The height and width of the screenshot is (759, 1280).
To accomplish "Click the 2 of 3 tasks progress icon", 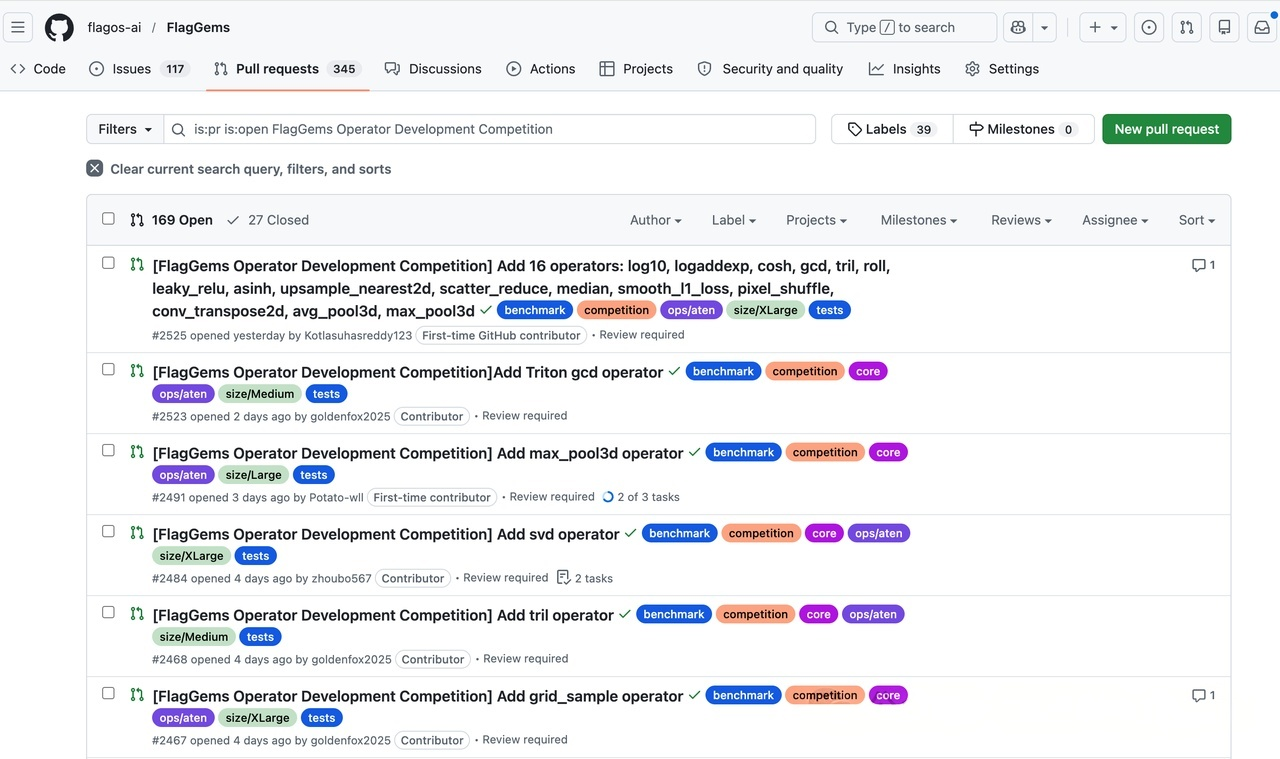I will 607,496.
